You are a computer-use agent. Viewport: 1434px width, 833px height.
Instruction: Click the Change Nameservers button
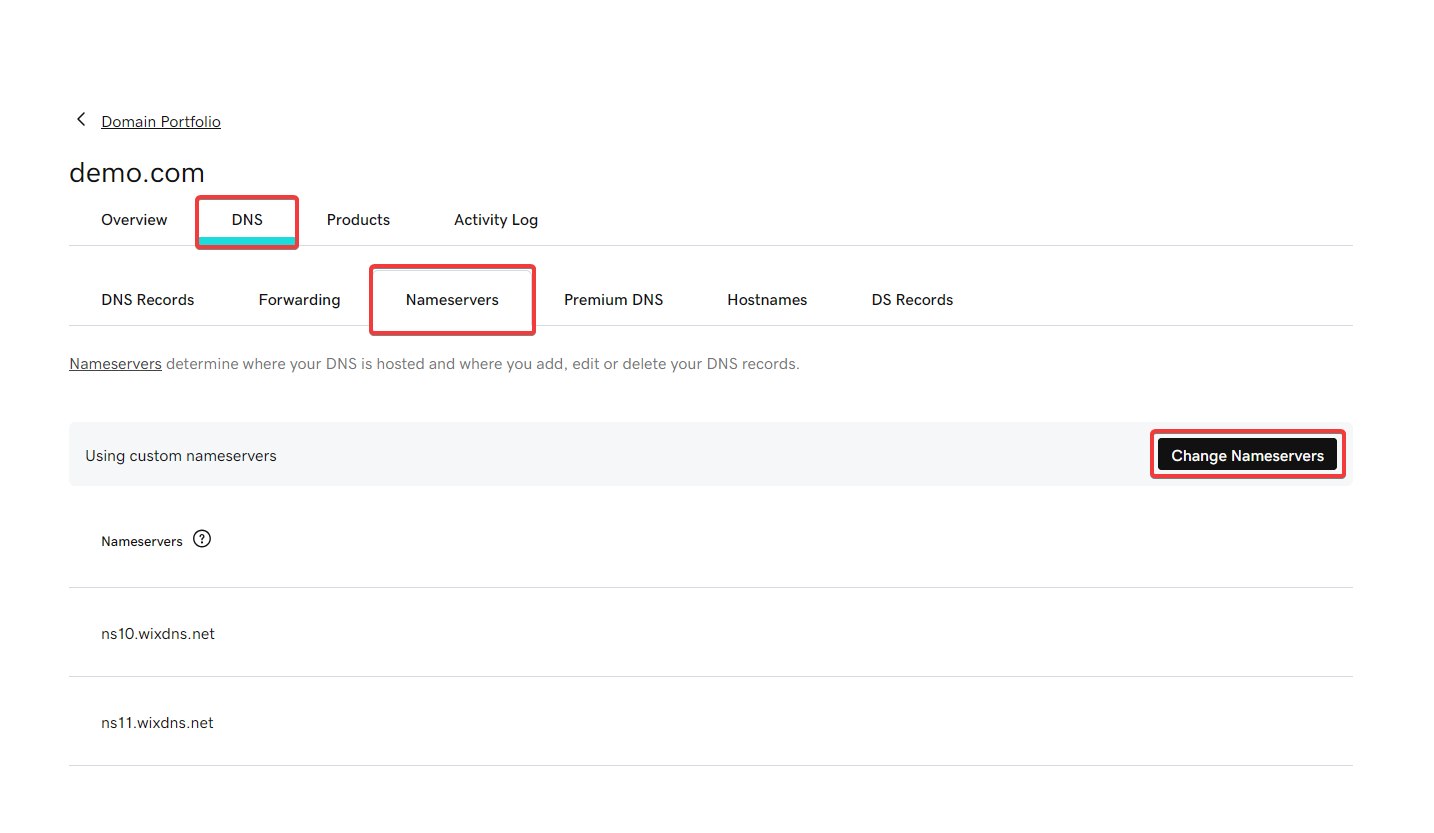[1247, 455]
